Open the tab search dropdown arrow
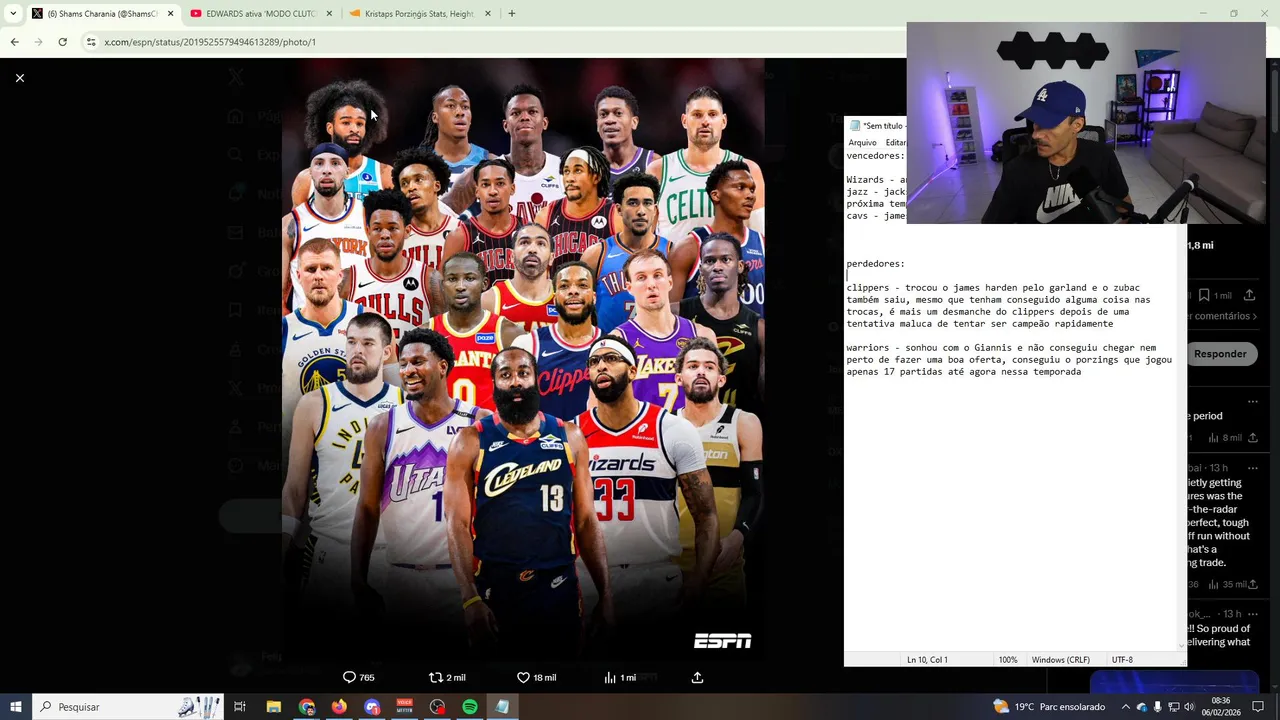Viewport: 1280px width, 720px height. click(13, 13)
